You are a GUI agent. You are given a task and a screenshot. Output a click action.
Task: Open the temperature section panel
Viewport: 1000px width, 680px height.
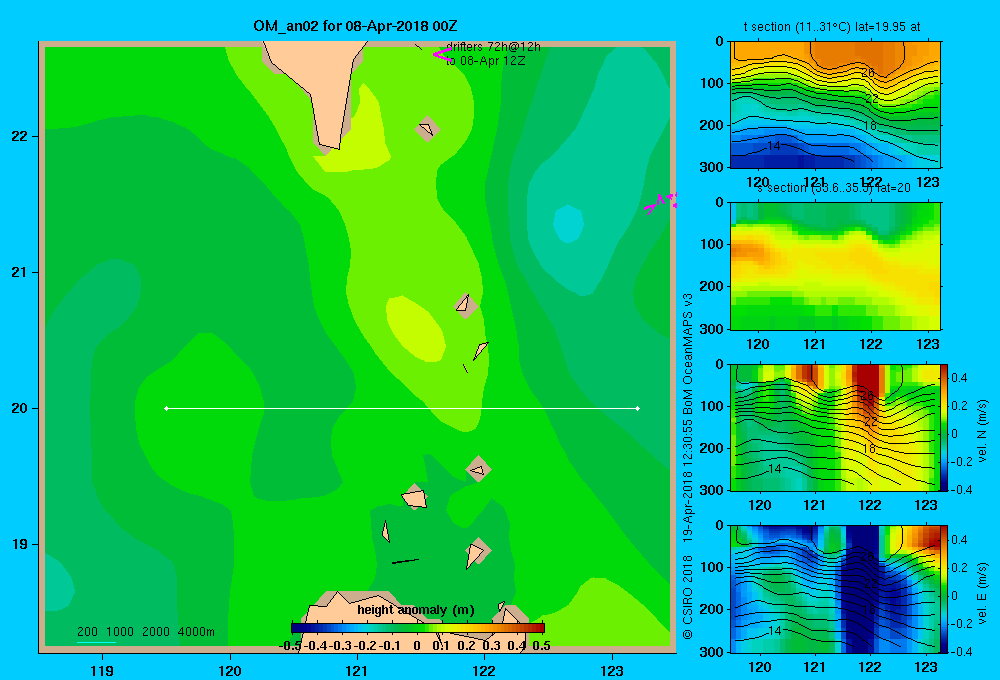835,105
